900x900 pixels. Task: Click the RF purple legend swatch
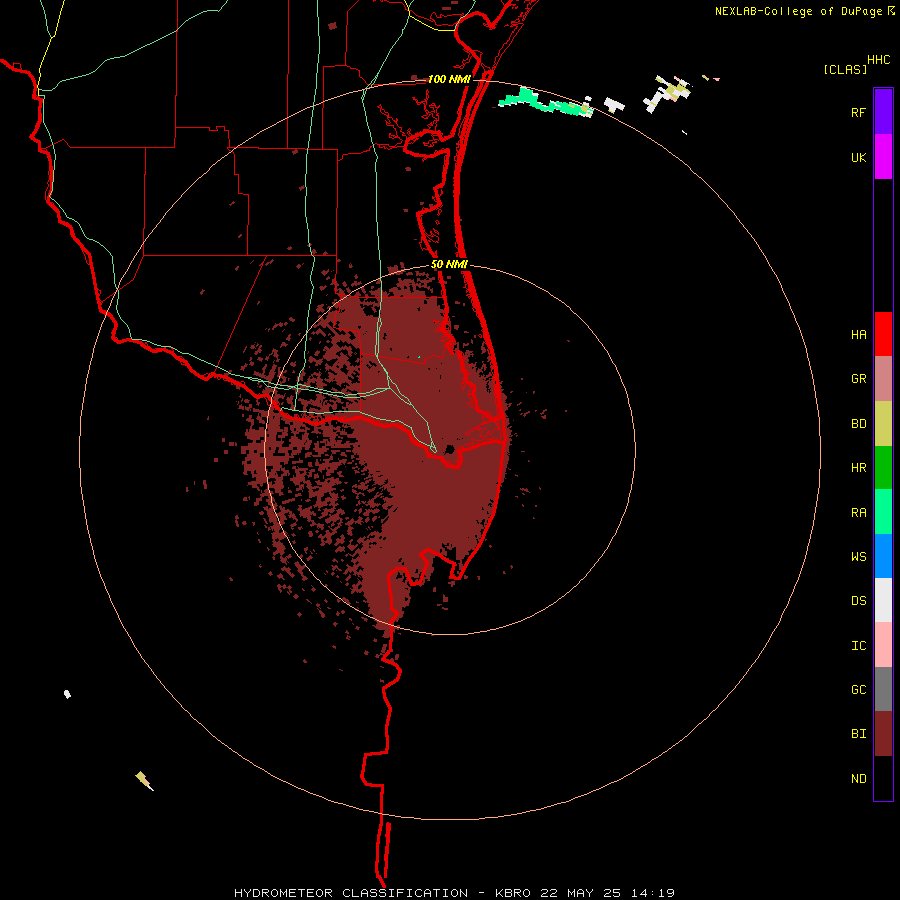883,112
